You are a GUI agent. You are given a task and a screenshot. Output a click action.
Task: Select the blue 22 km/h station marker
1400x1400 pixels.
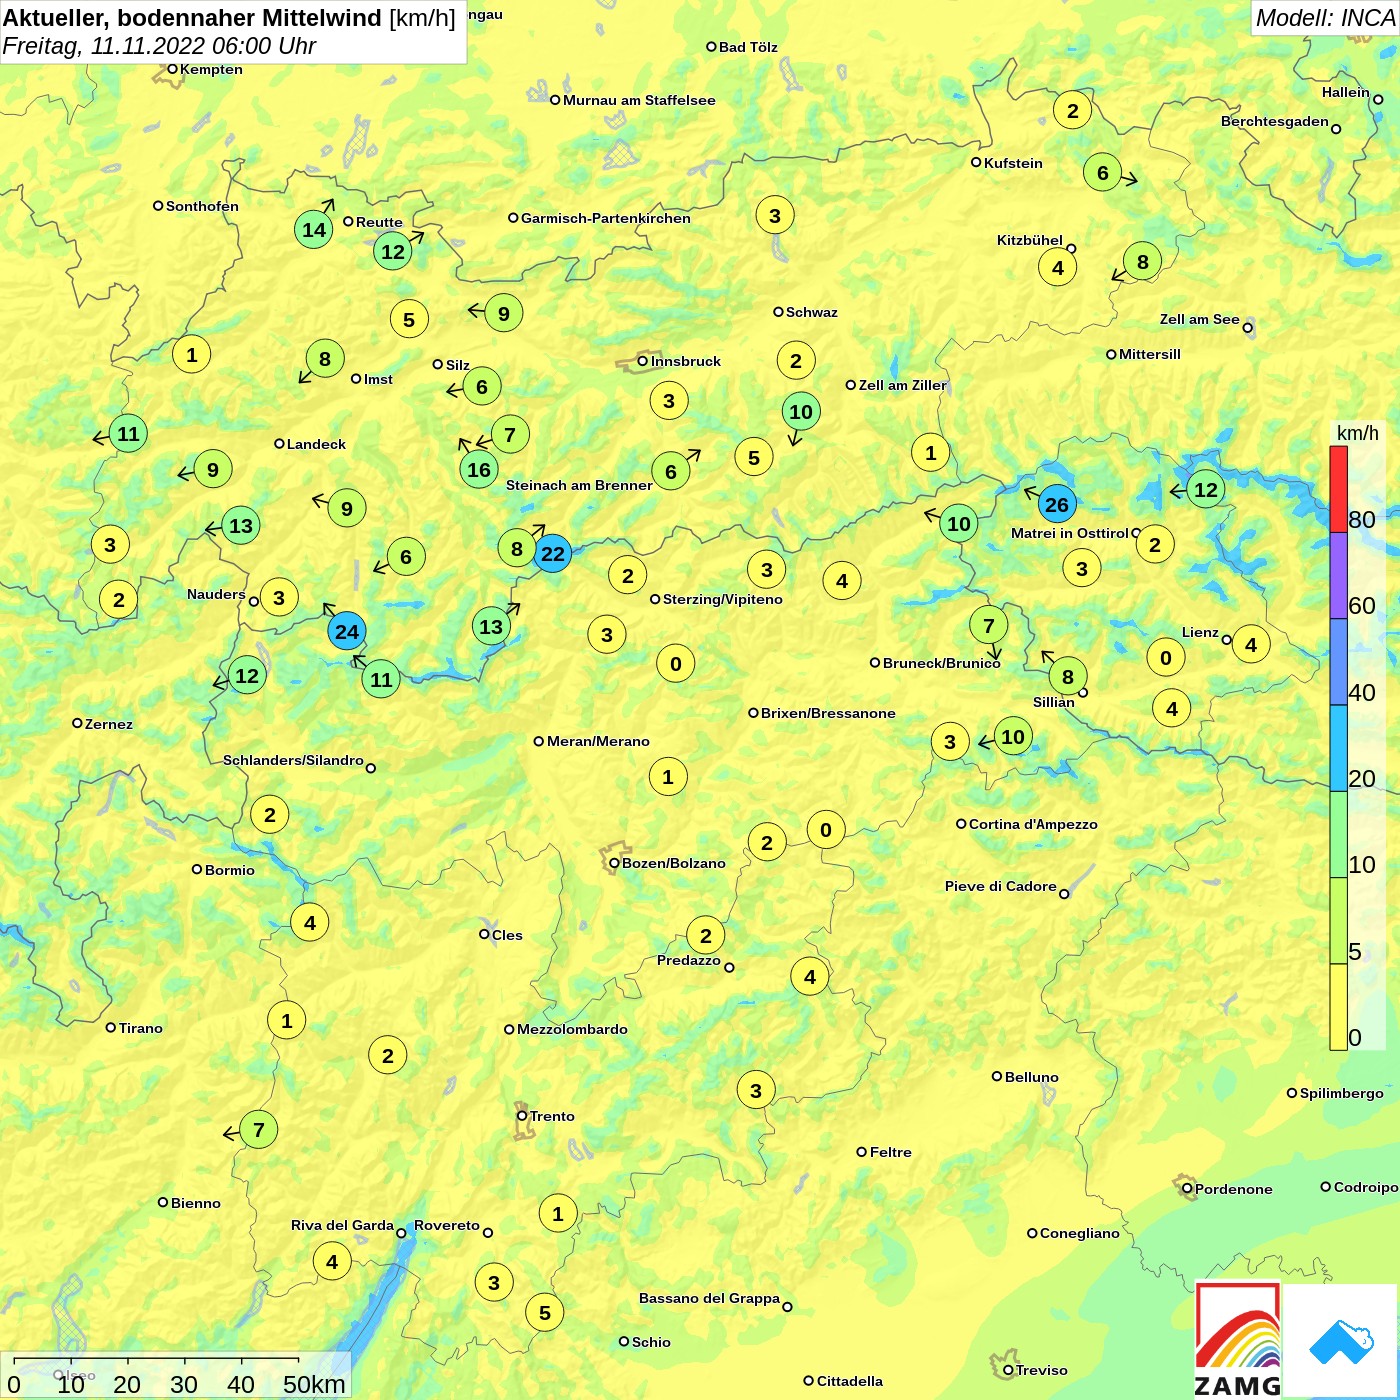click(x=553, y=554)
